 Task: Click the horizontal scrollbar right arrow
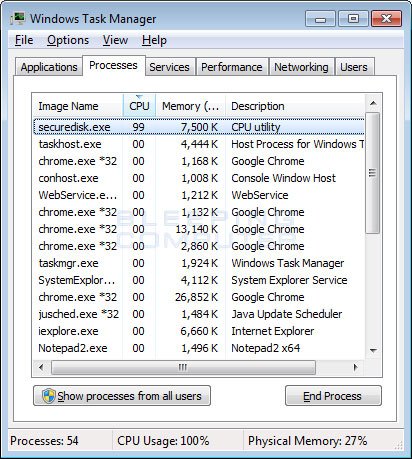coord(355,368)
